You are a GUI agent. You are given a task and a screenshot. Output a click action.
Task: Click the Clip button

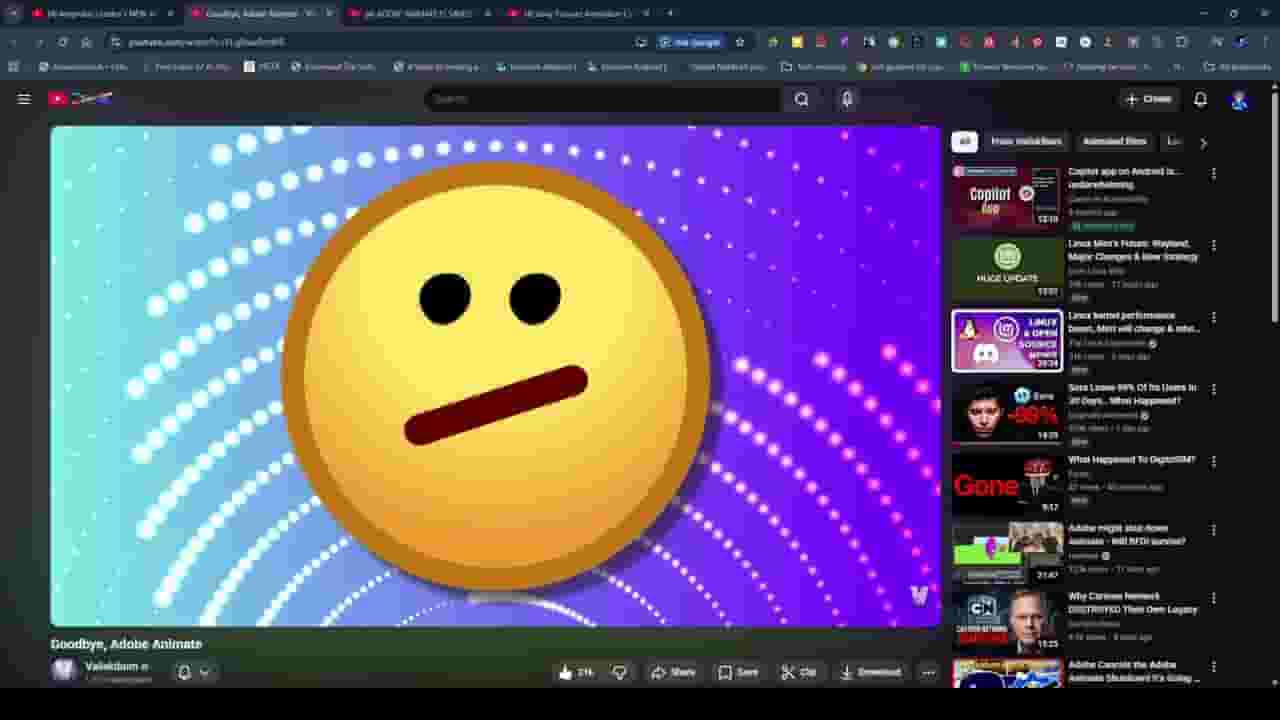tap(799, 672)
